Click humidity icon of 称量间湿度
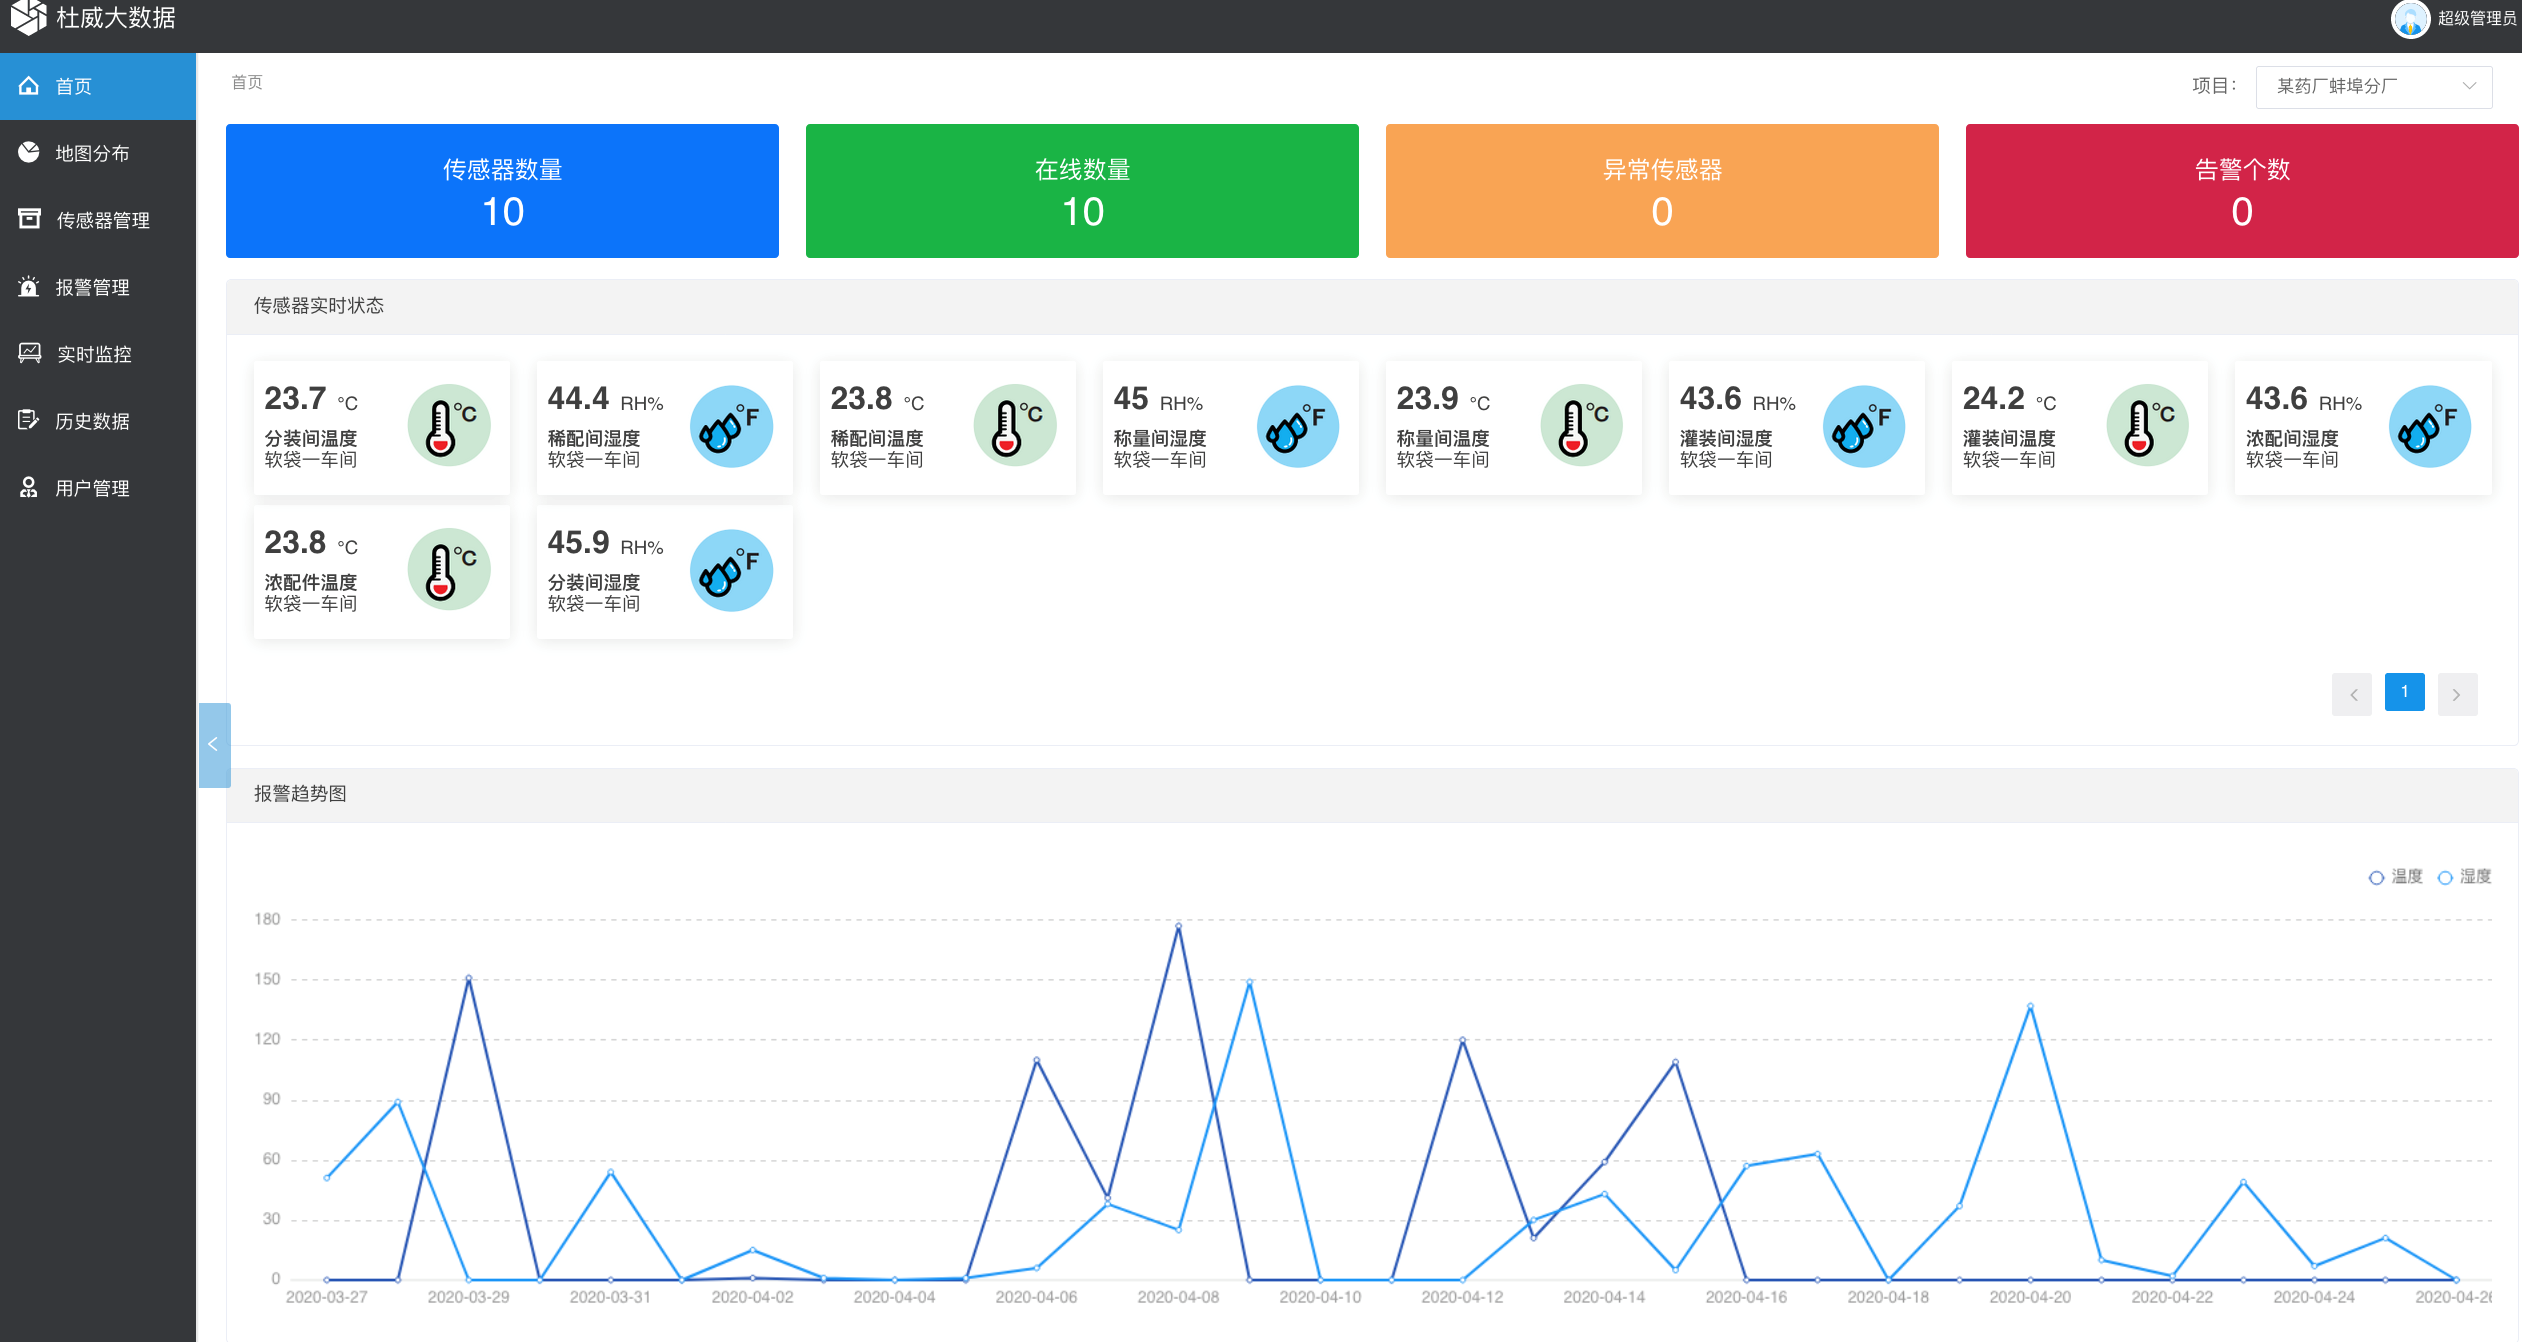2522x1342 pixels. pos(1298,426)
